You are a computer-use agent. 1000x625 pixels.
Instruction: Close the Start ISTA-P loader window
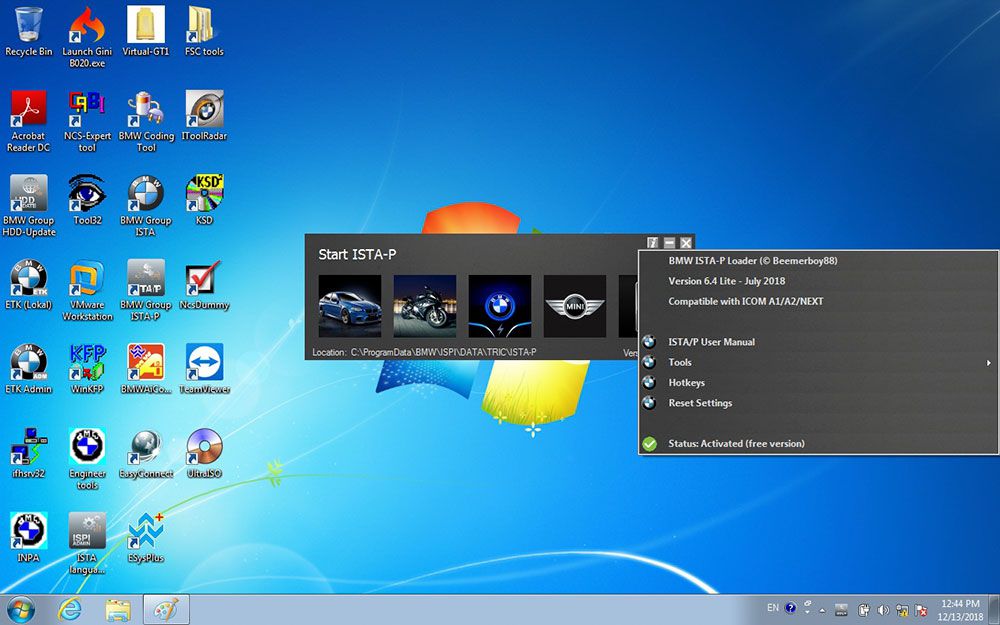(x=686, y=242)
